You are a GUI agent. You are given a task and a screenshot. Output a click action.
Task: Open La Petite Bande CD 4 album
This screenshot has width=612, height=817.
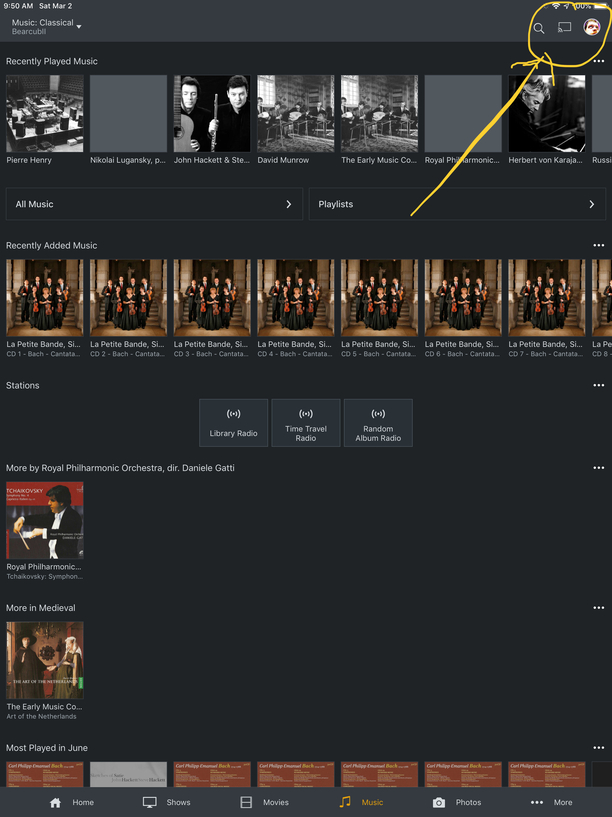click(x=296, y=298)
